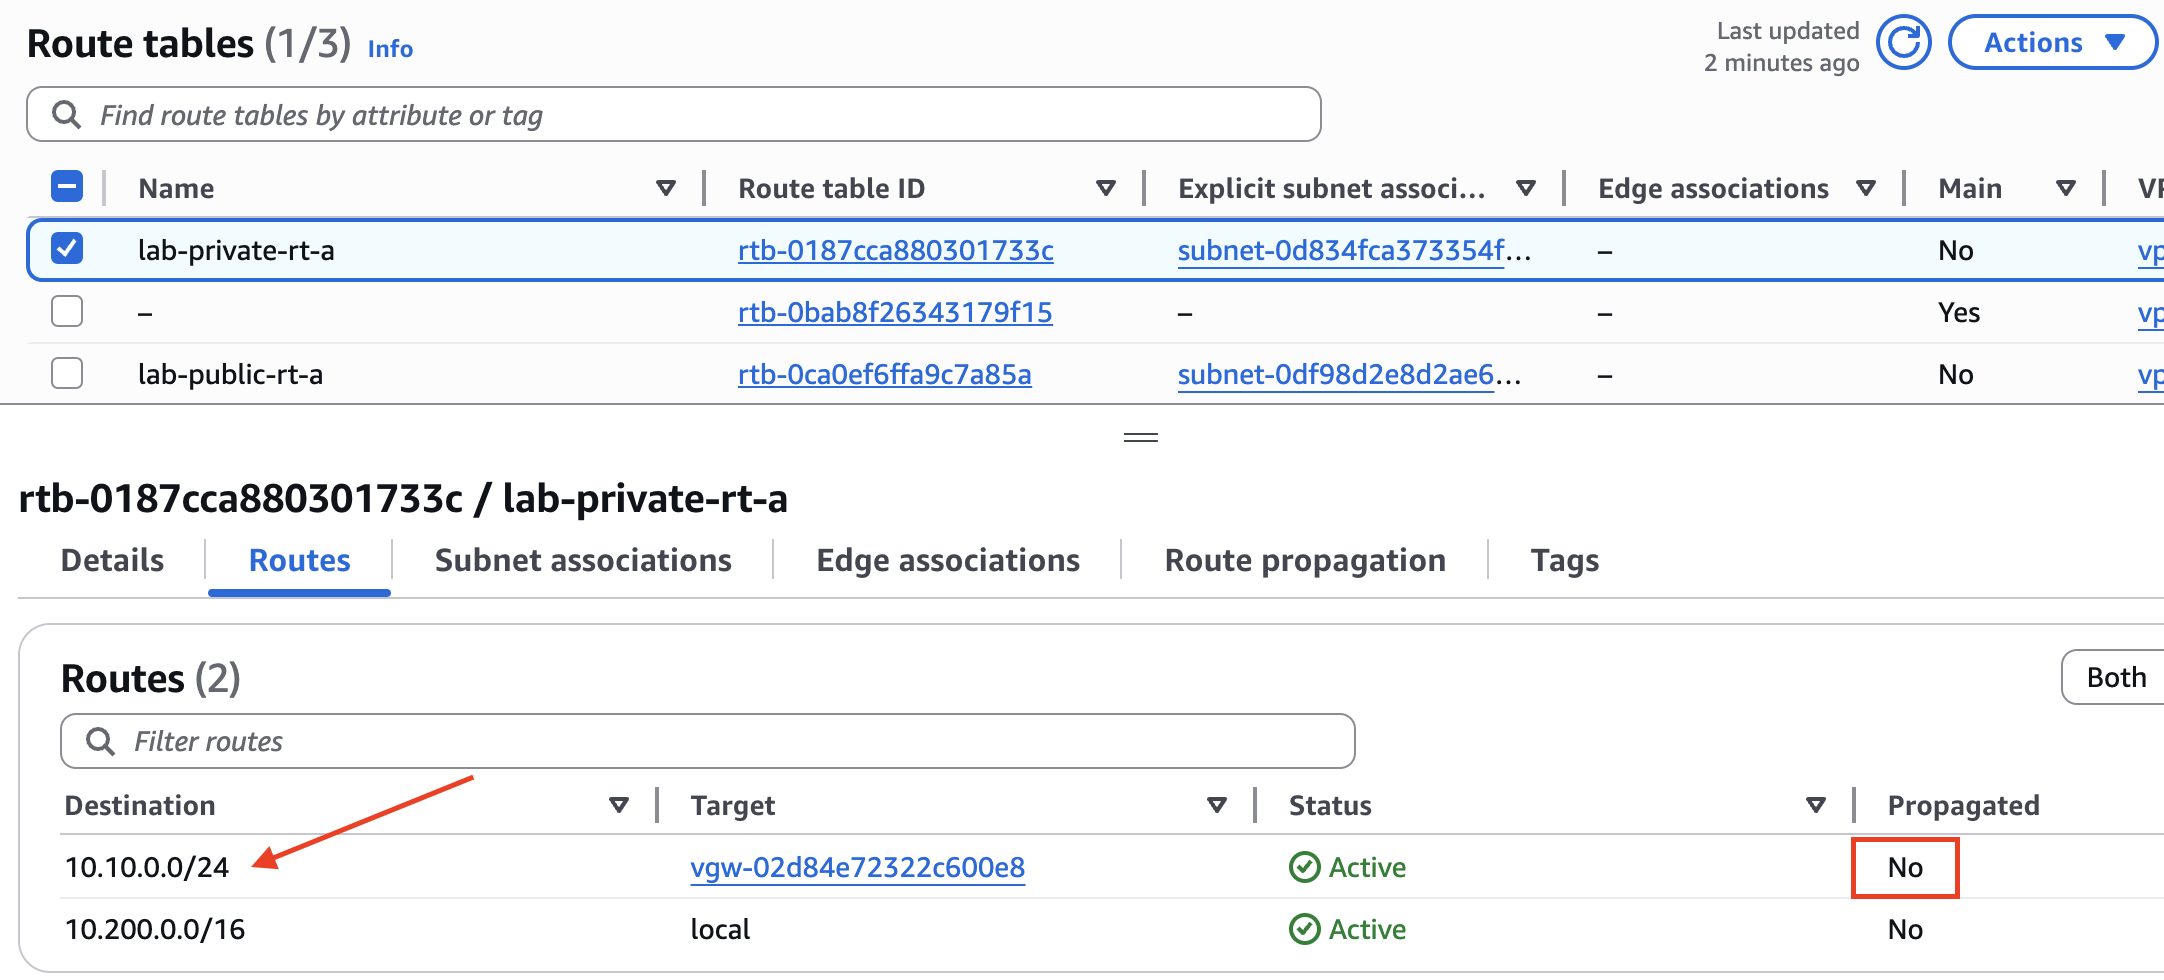The height and width of the screenshot is (980, 2164).
Task: Open the Actions dropdown menu
Action: [x=2052, y=43]
